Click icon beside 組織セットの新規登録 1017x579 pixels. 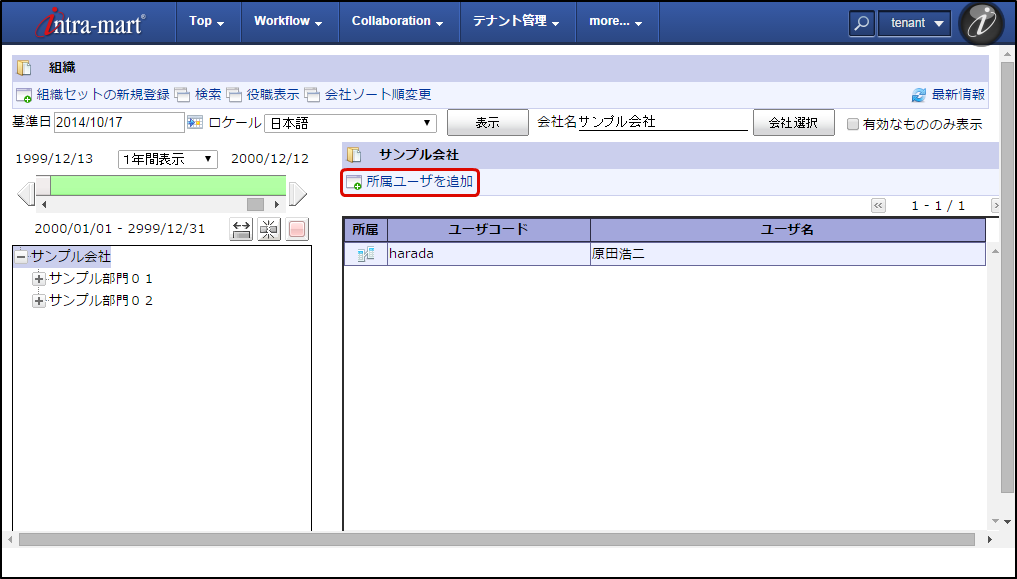pos(24,95)
